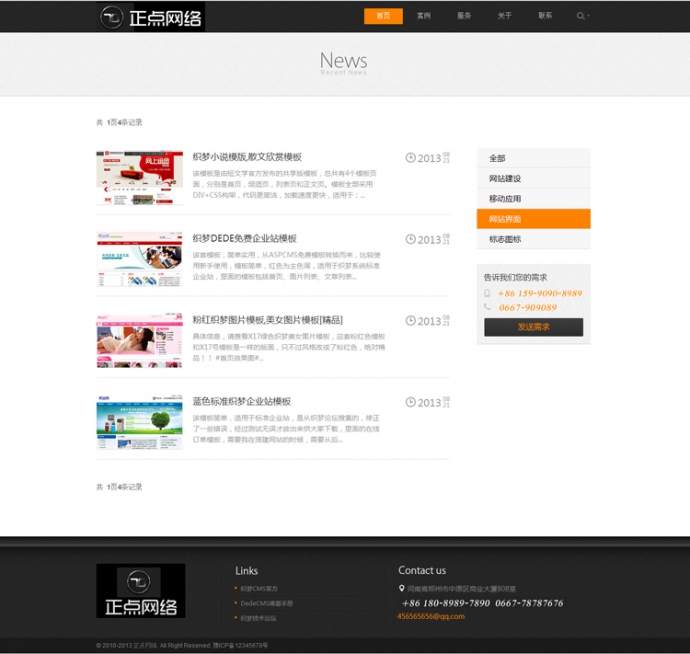This screenshot has width=690, height=654.
Task: Open the 织梦小说模版,散文欣赏模板 article title
Action: 247,157
